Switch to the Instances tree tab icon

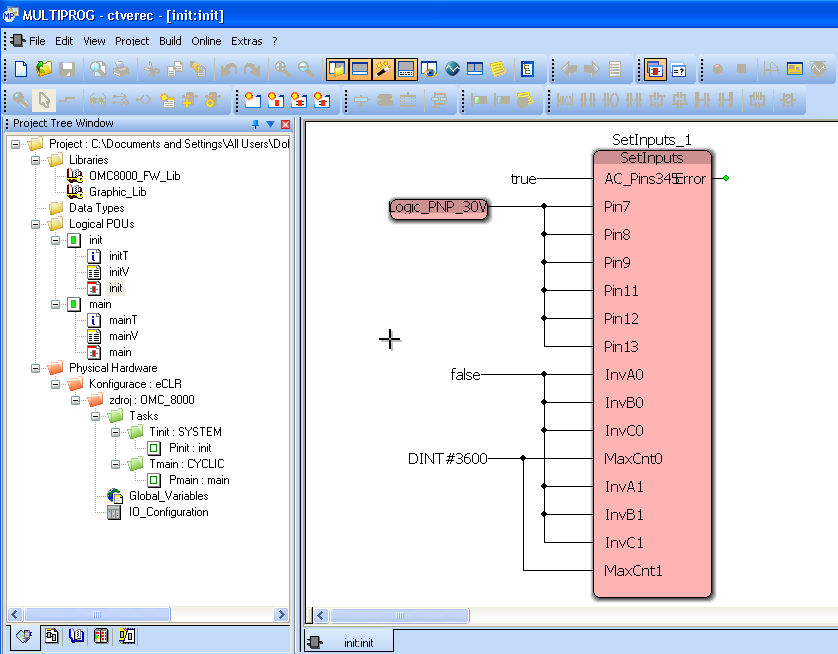pyautogui.click(x=127, y=636)
